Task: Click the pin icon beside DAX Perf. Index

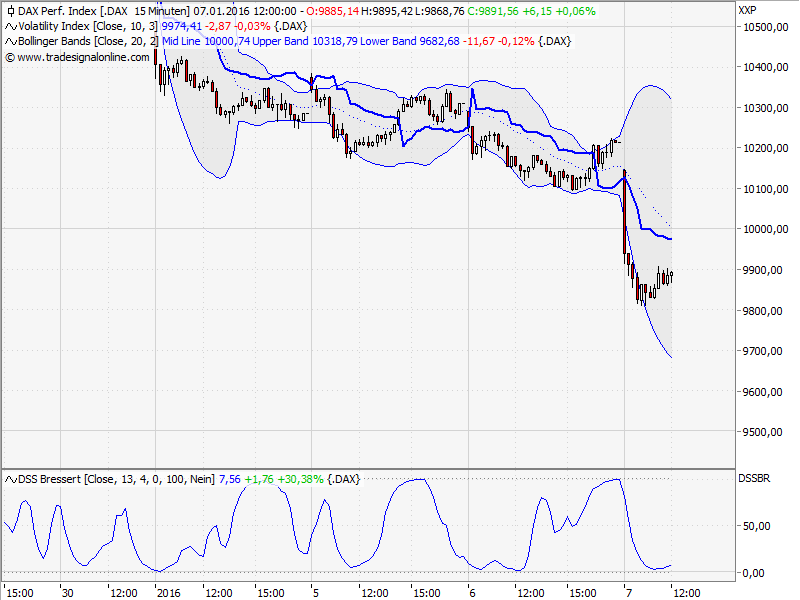Action: pos(9,10)
